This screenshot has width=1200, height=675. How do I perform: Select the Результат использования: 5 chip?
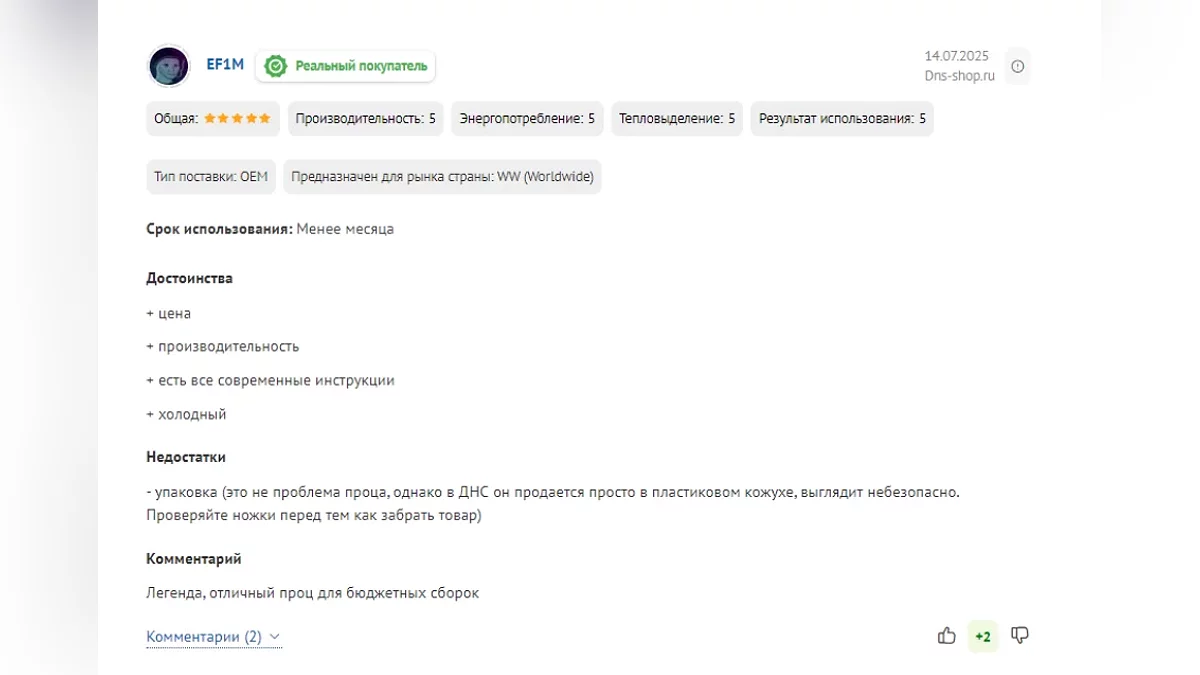pos(842,118)
